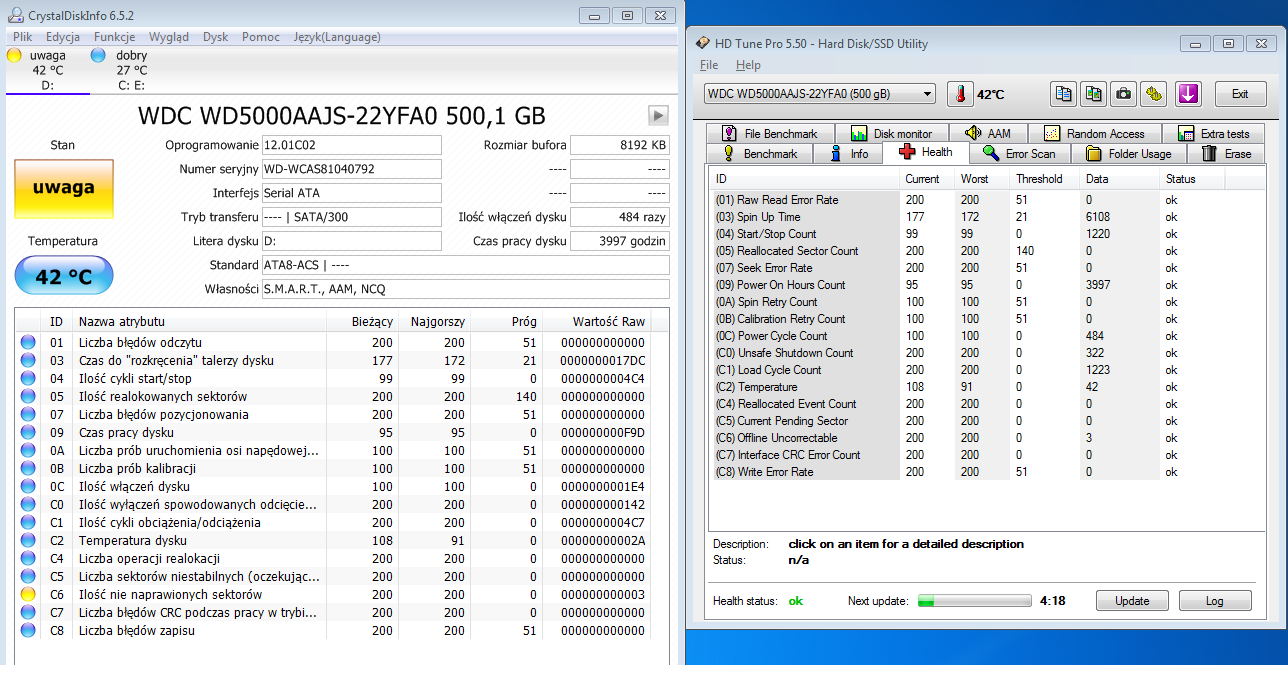Click status circle of 'Ilość realokowanych sektorów'
The height and width of the screenshot is (694, 1288).
[28, 396]
